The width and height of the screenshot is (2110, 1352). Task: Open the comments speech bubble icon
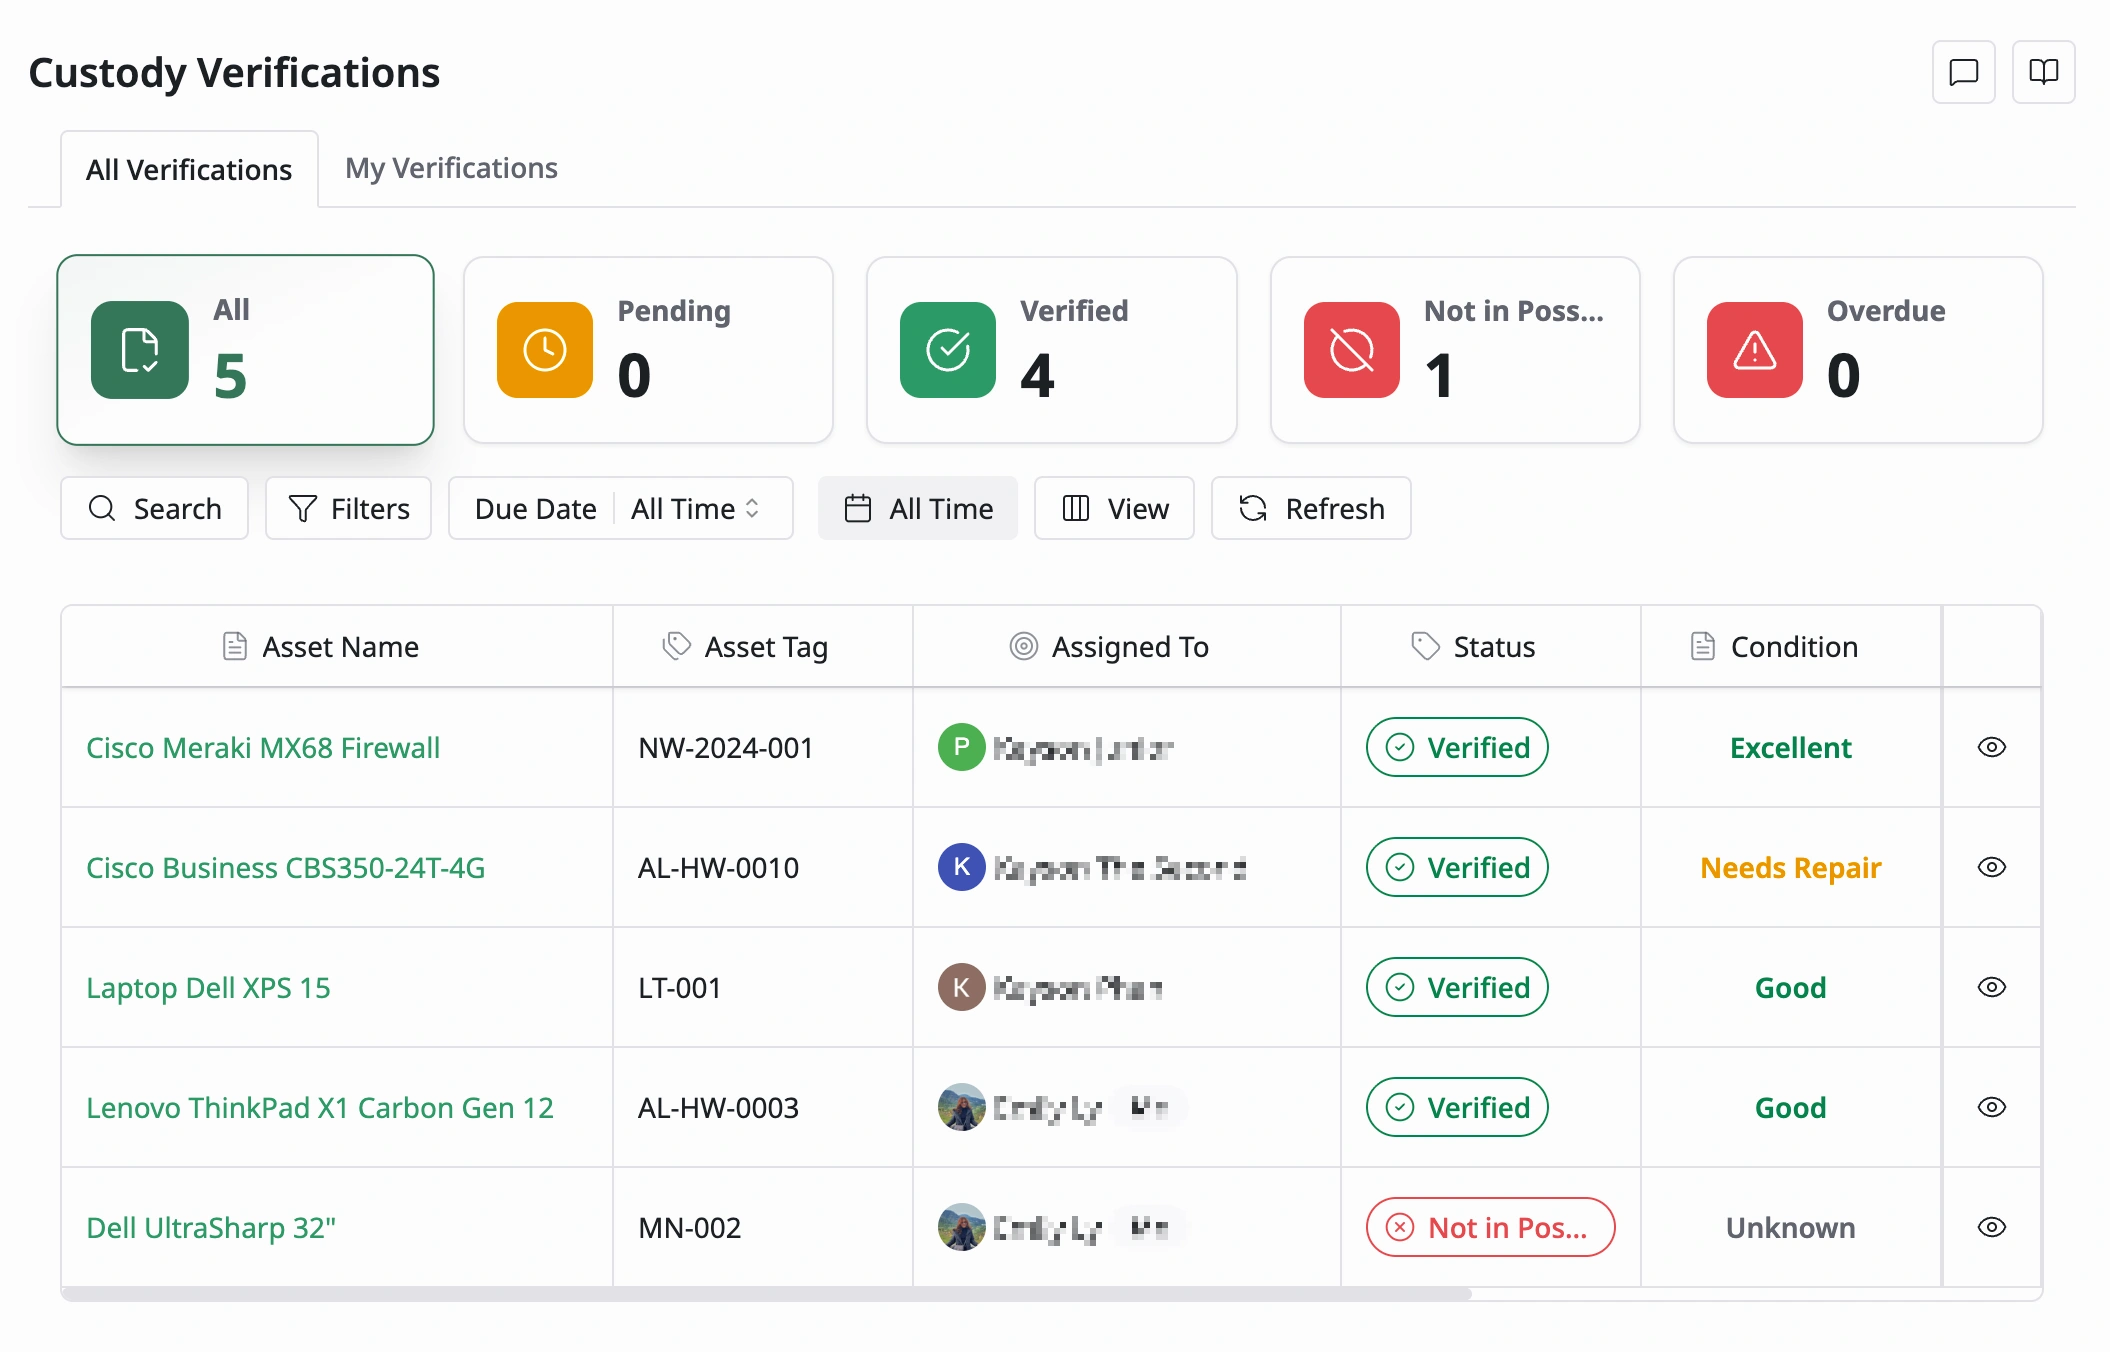1963,72
